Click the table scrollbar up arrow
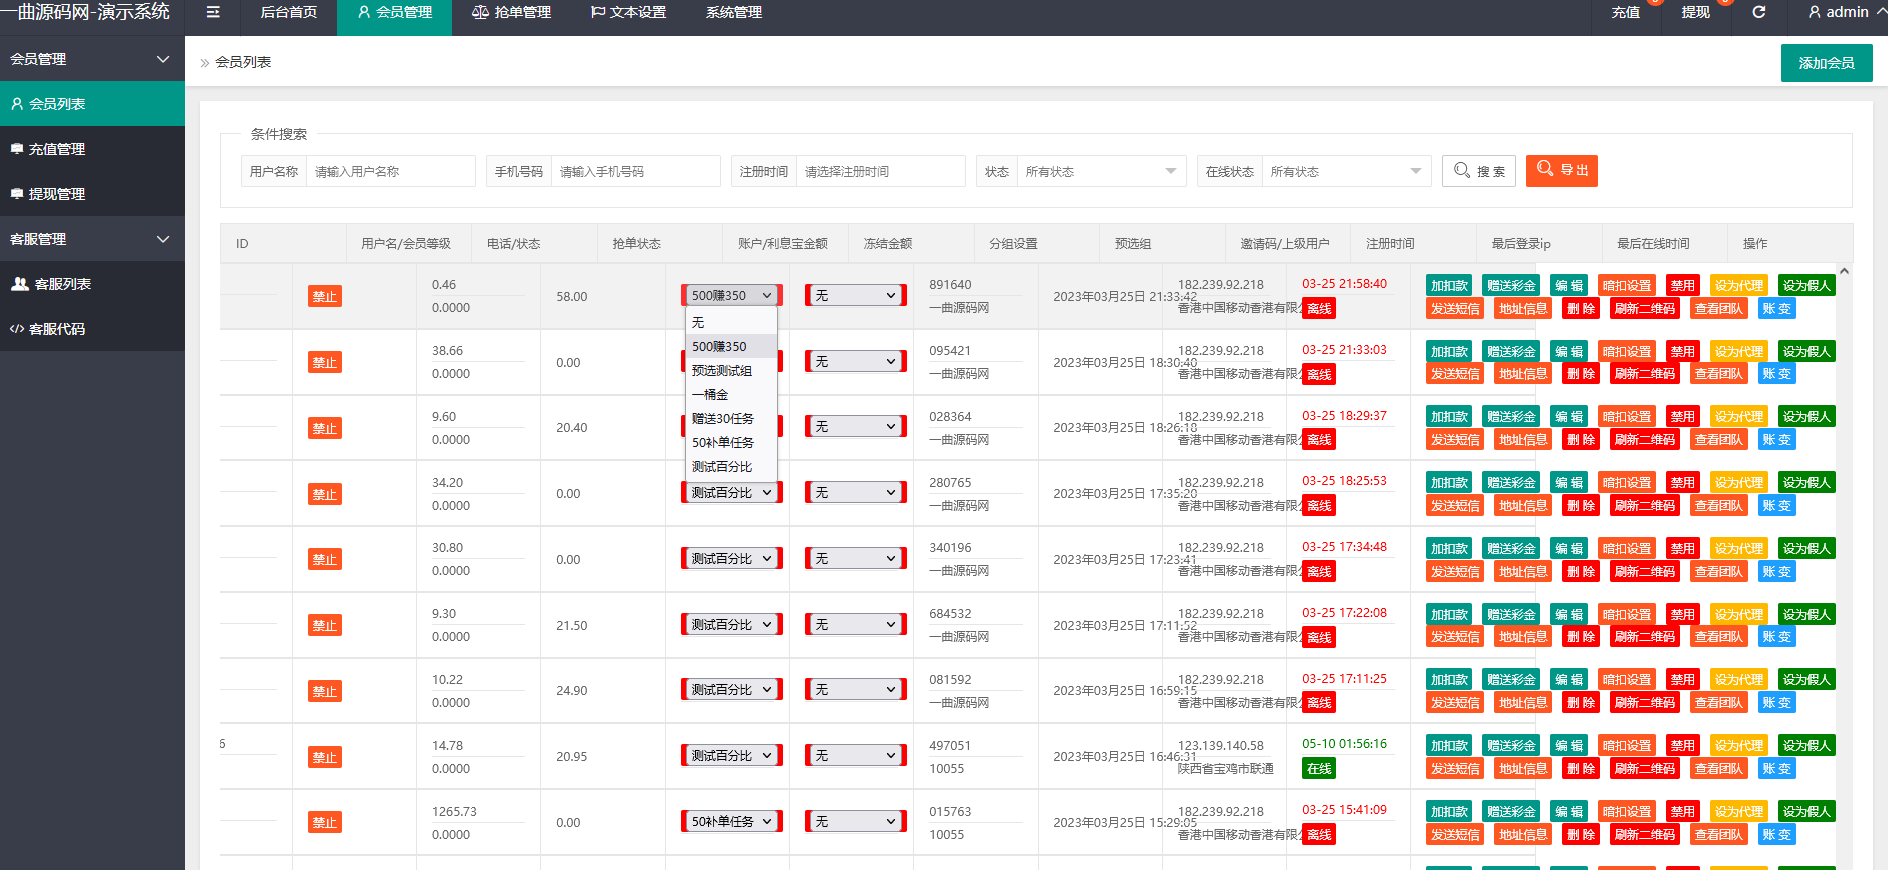This screenshot has width=1888, height=870. (x=1844, y=271)
